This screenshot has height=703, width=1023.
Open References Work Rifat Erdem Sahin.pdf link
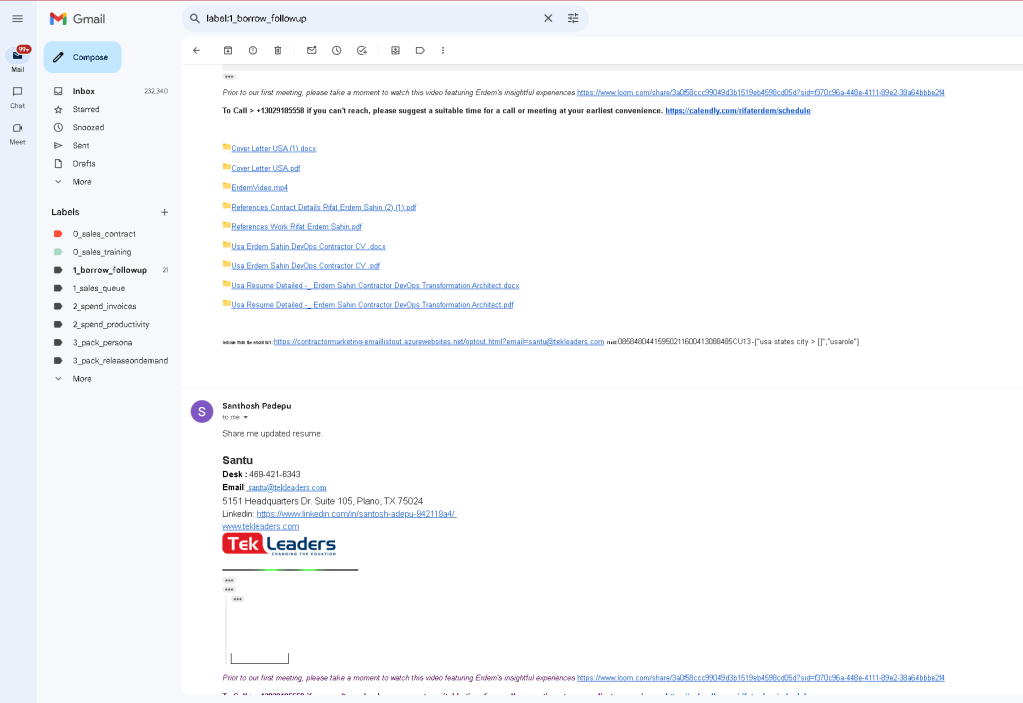[x=296, y=227]
